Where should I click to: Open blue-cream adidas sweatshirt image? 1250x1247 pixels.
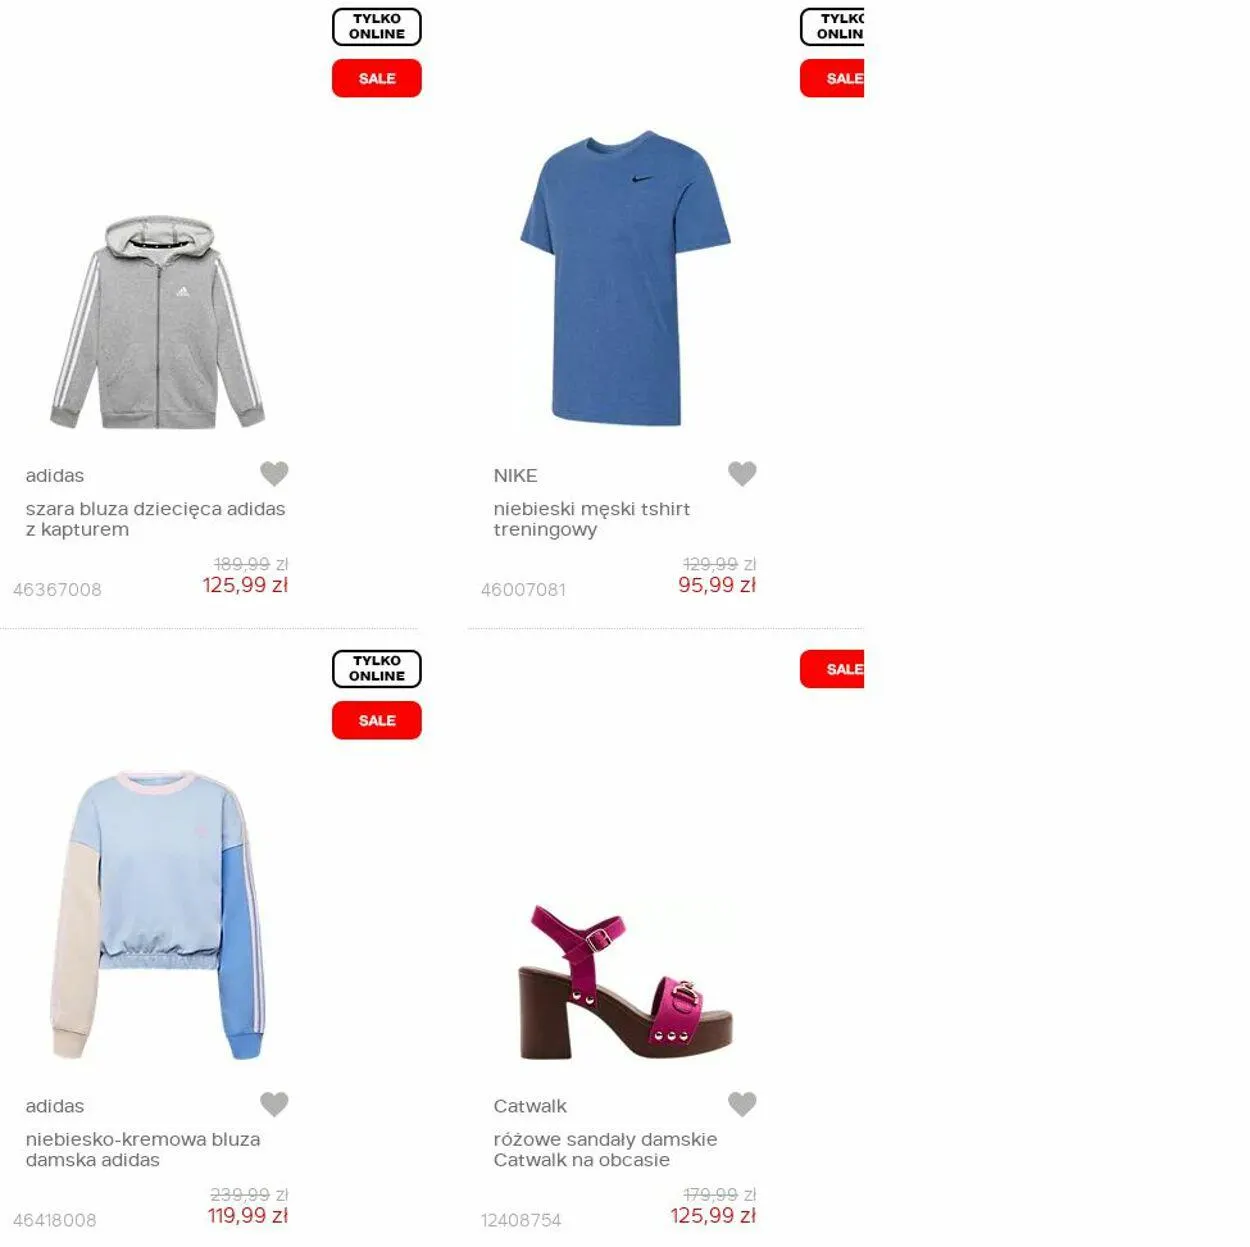click(x=158, y=914)
